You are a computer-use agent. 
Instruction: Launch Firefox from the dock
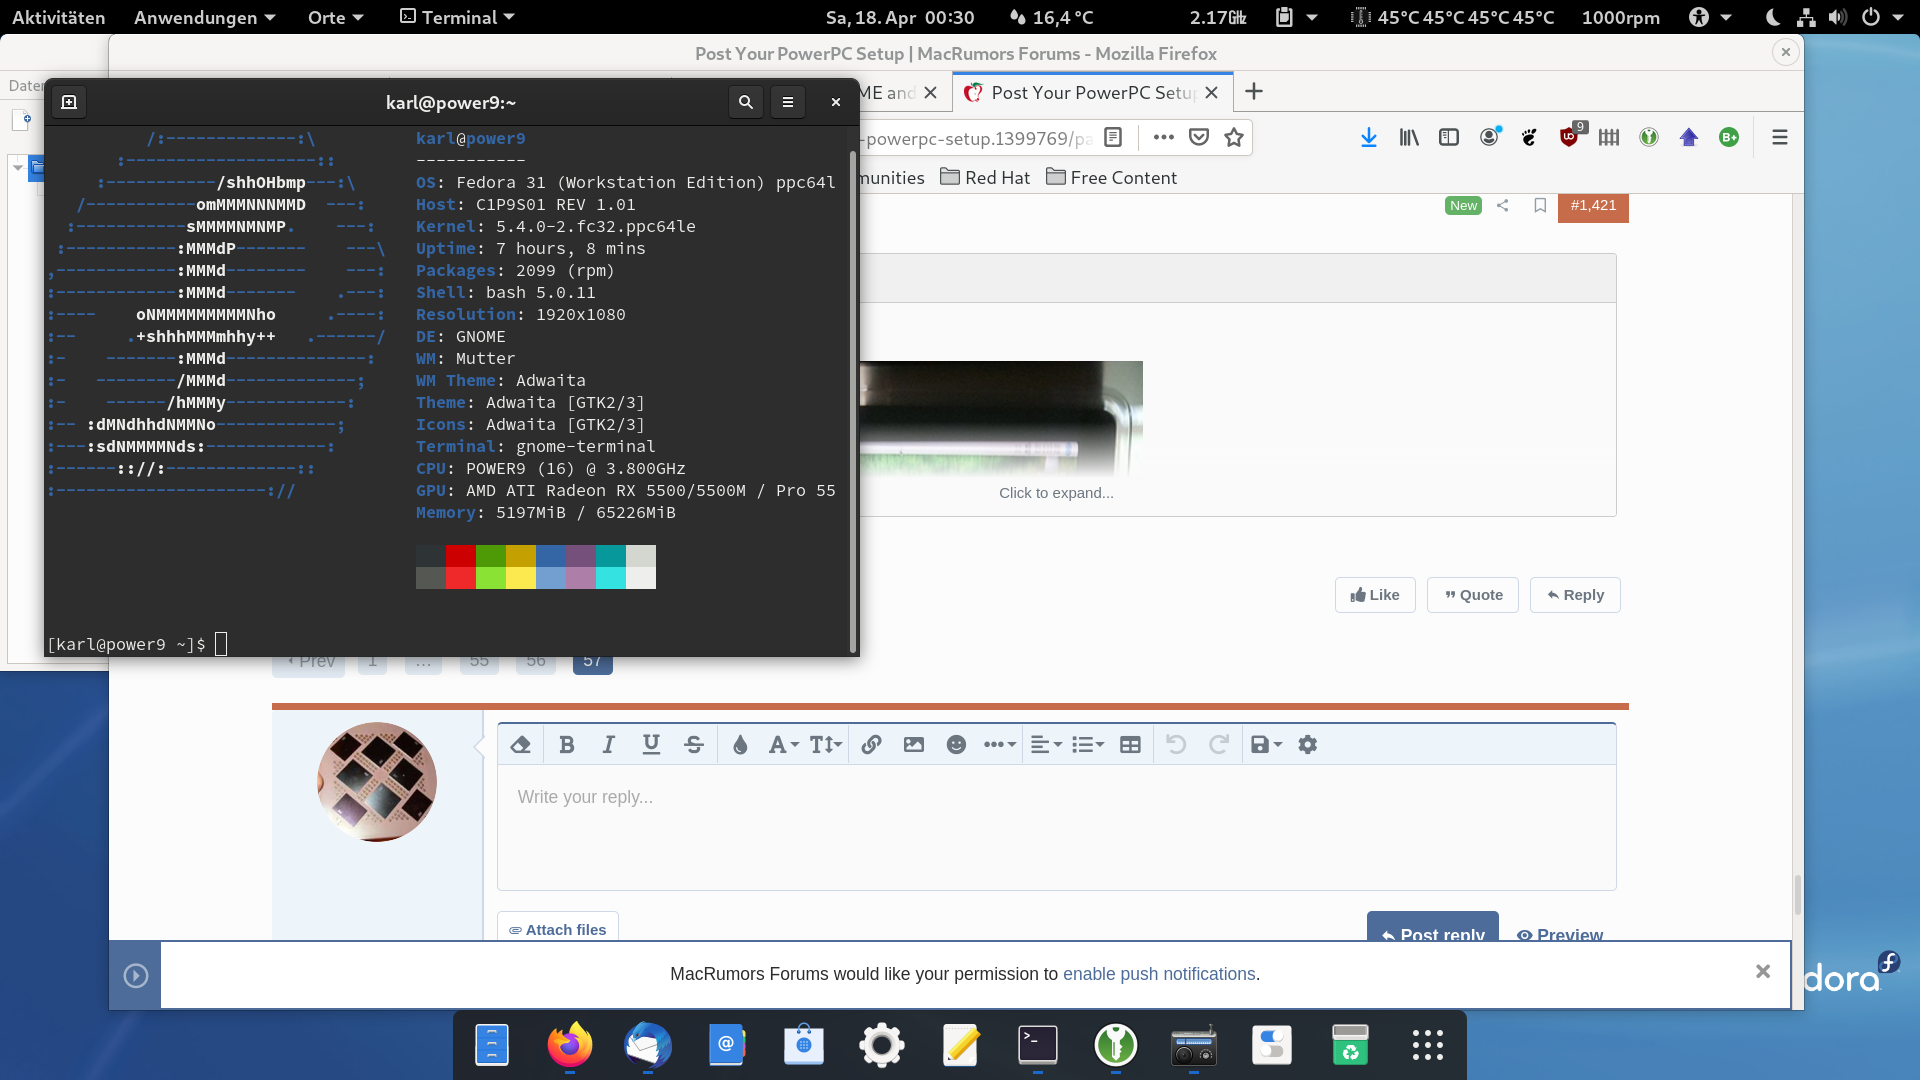click(569, 1046)
